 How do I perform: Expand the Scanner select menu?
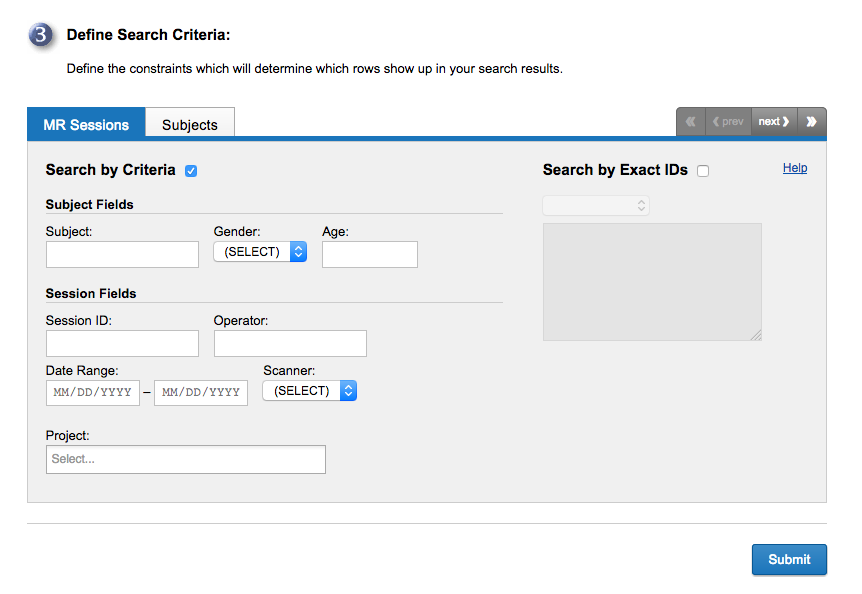click(x=309, y=391)
